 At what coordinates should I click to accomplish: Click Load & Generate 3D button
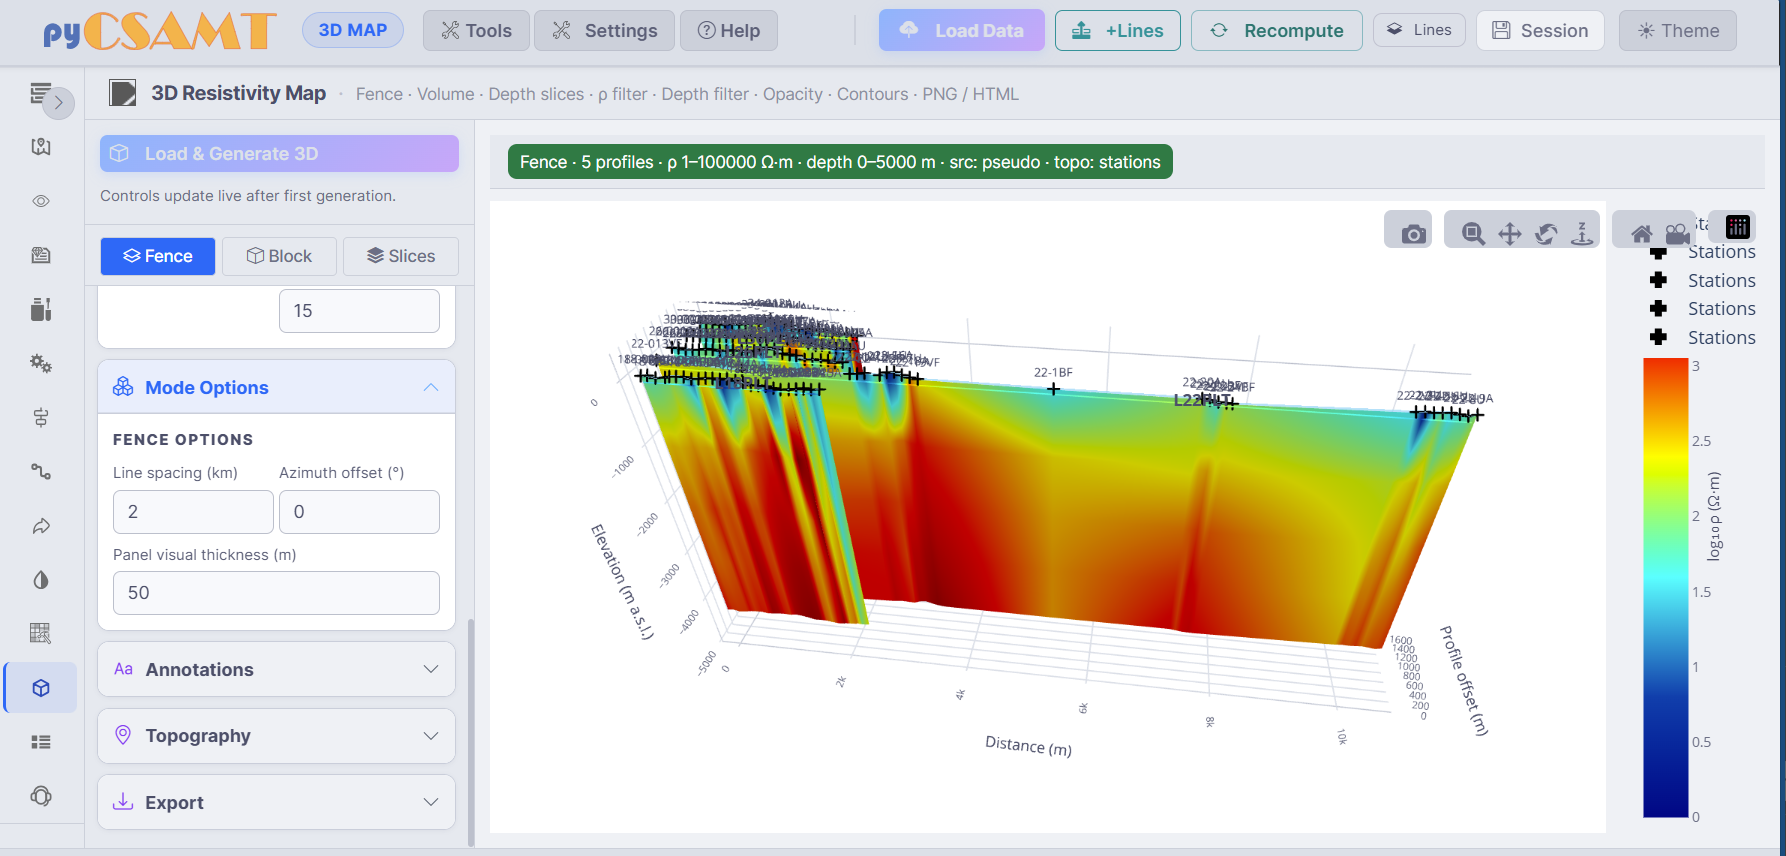tap(279, 154)
